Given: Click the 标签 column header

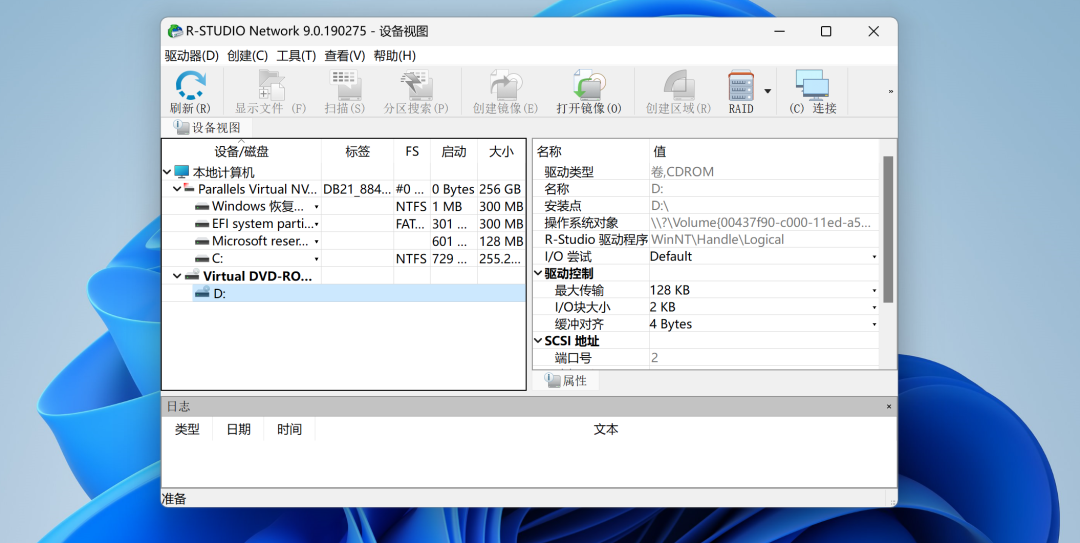Looking at the screenshot, I should coord(357,152).
